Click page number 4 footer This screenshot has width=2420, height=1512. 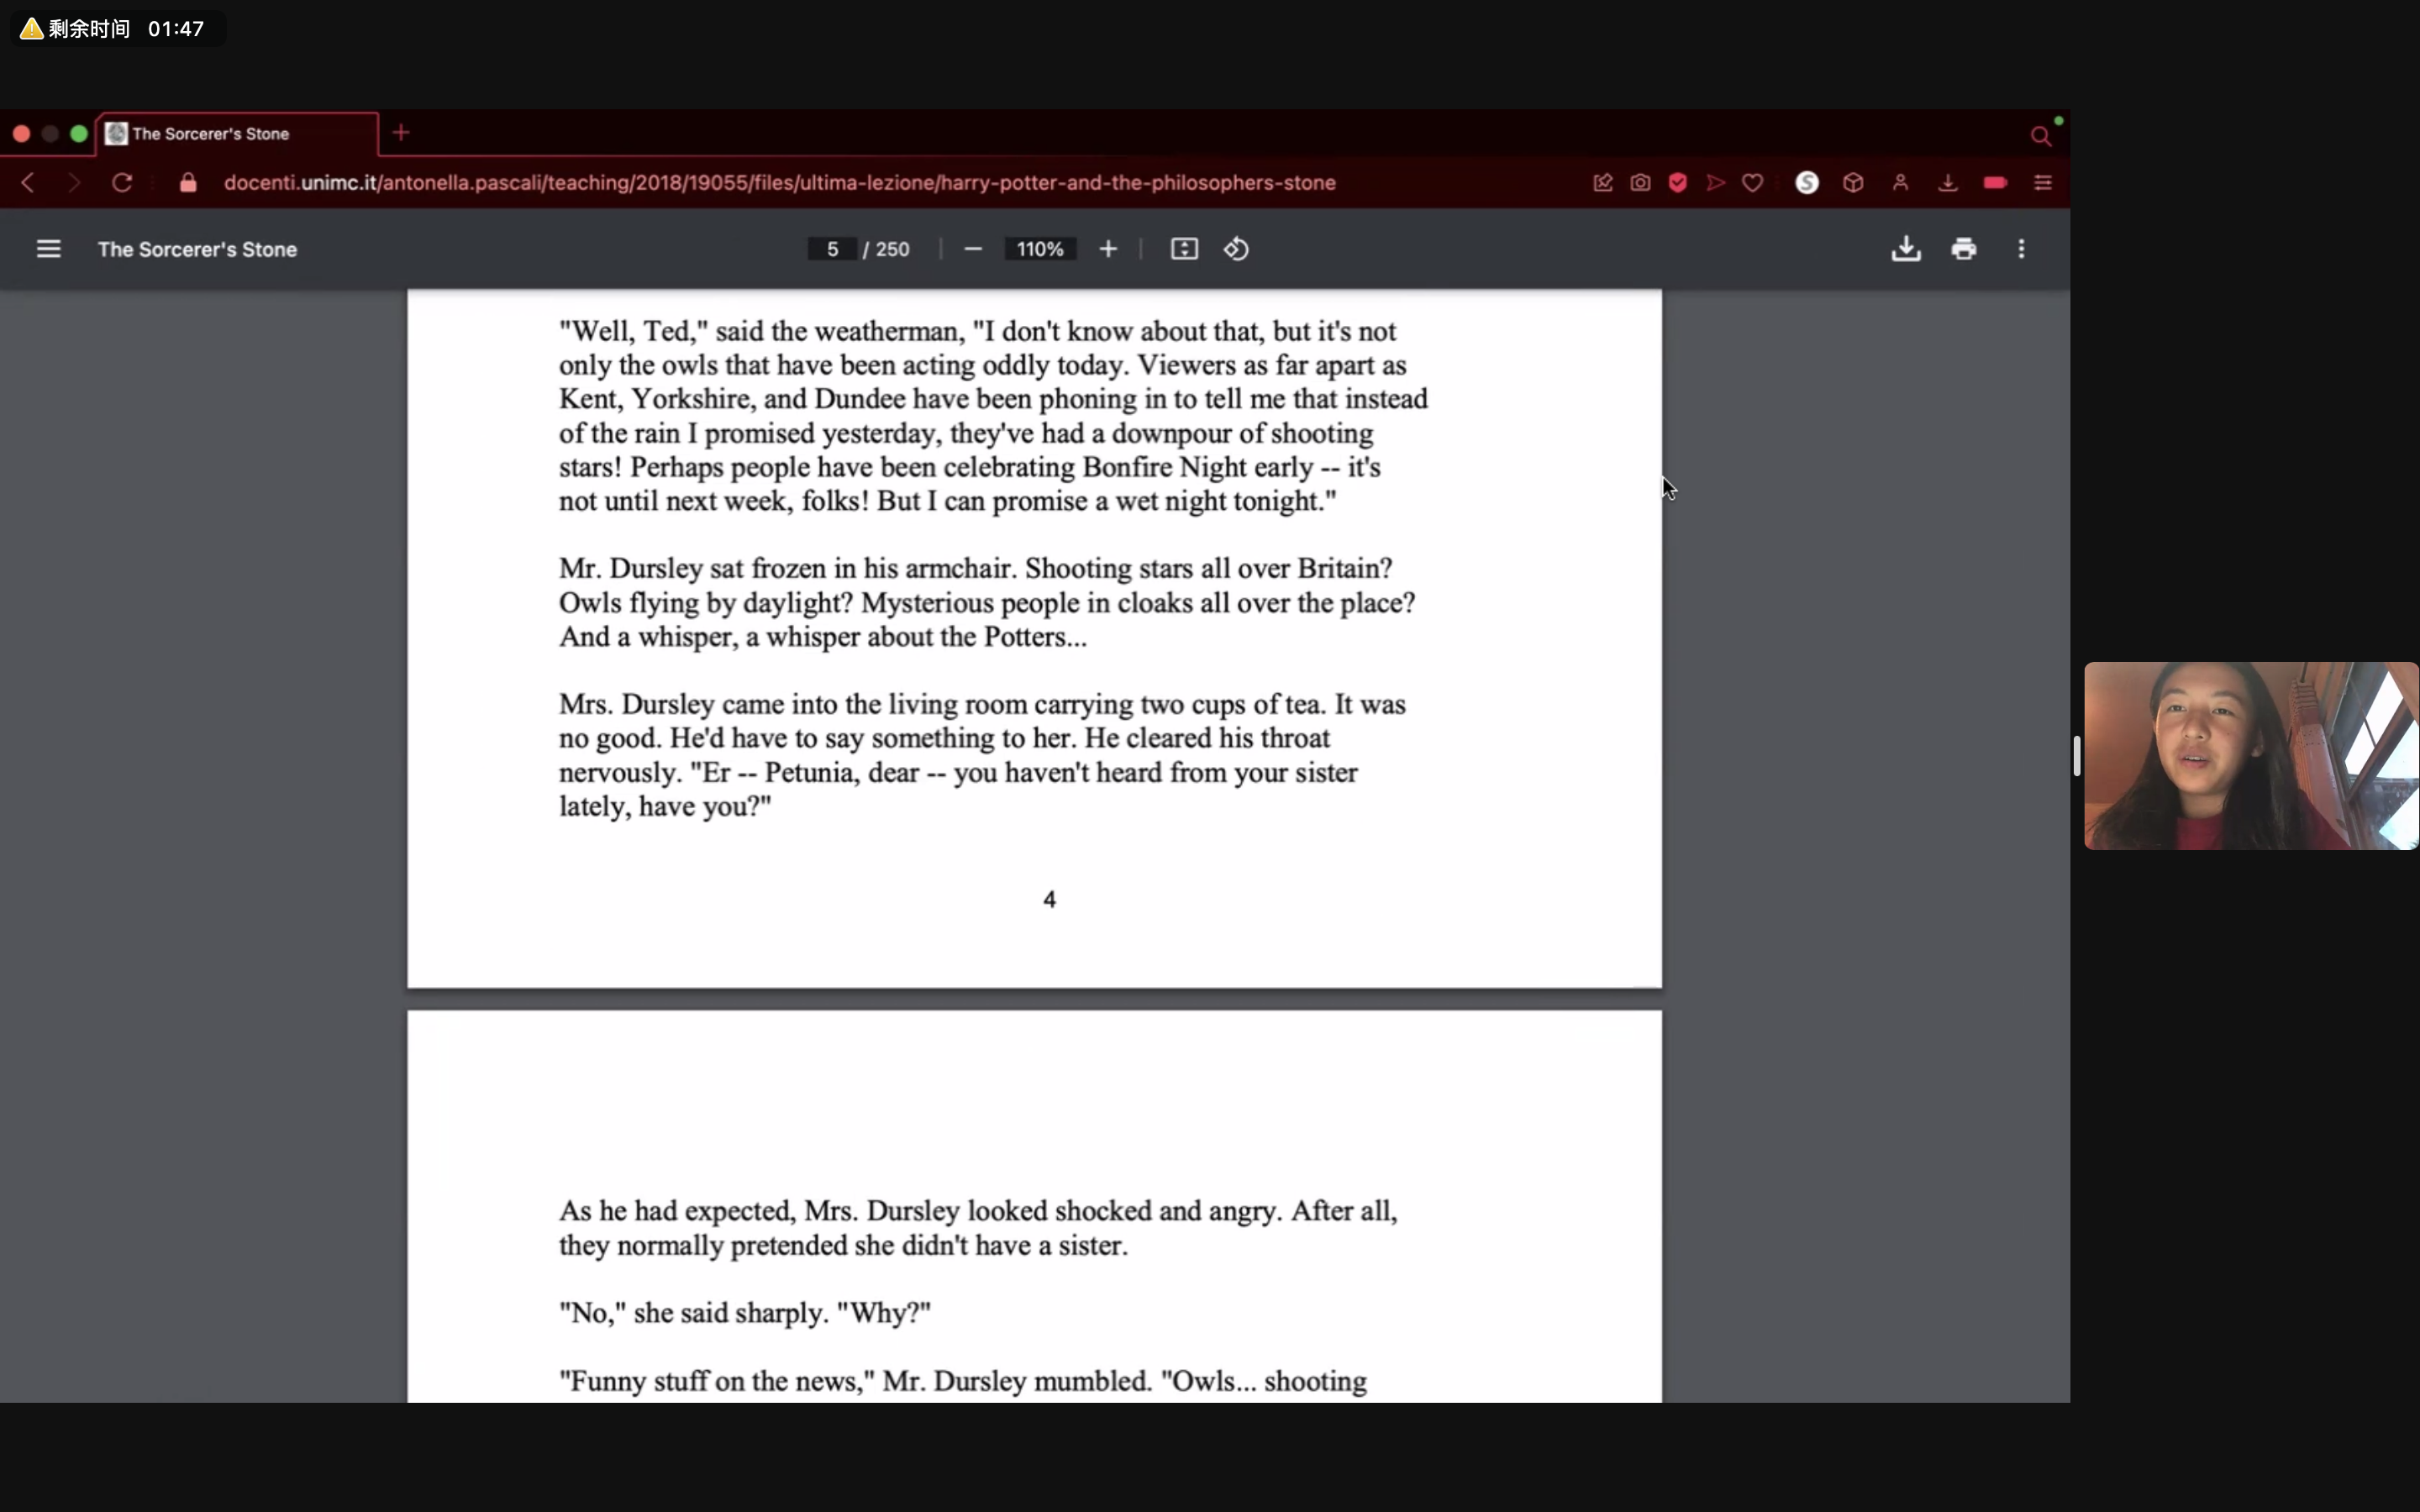click(x=1049, y=900)
